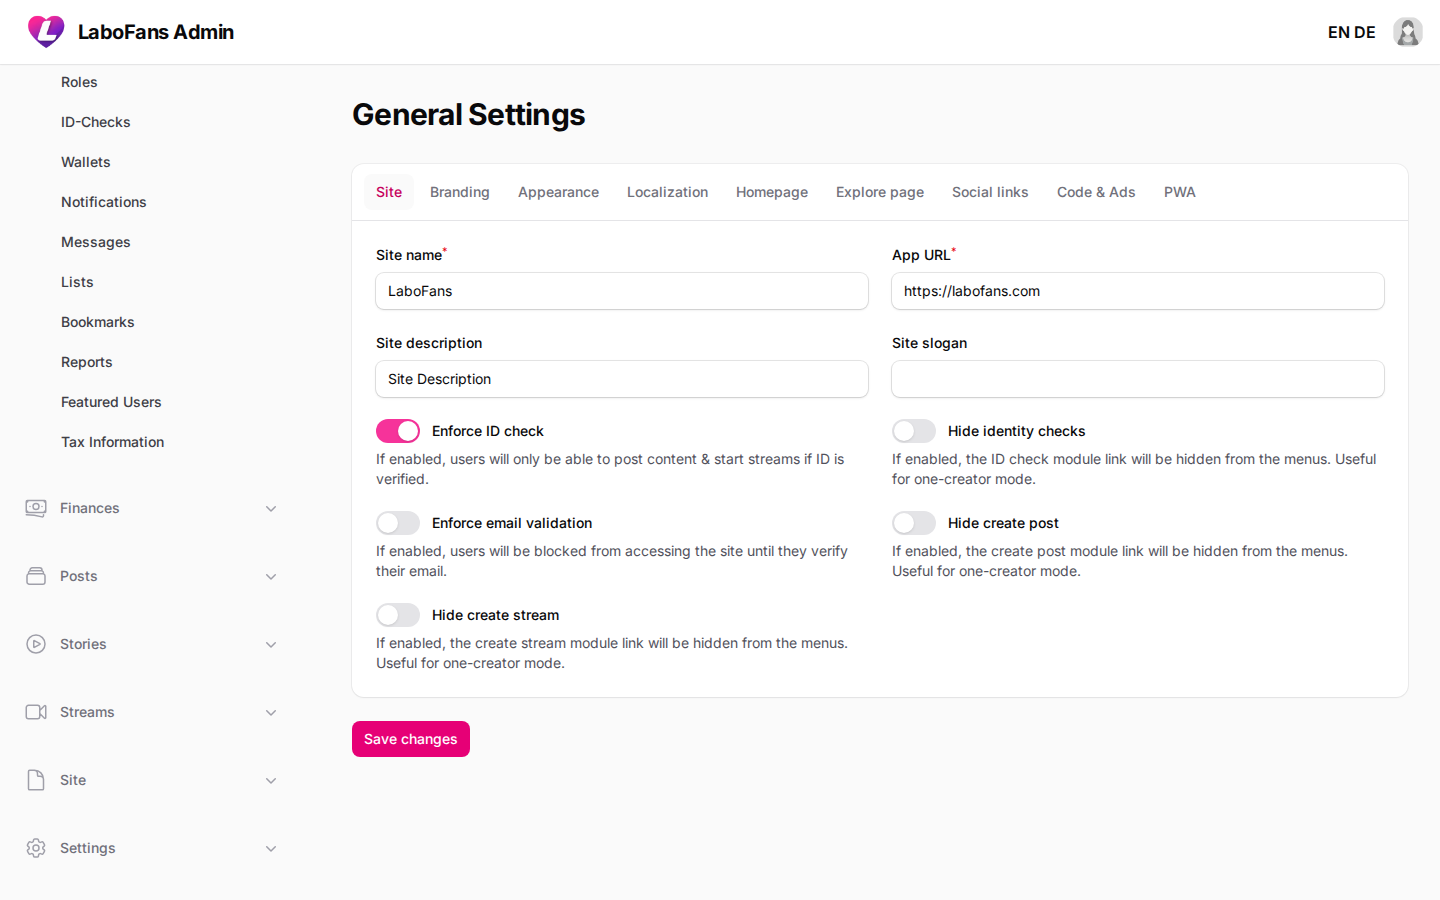Screen dimensions: 1440x900
Task: Go to the Localization tab
Action: tap(667, 192)
